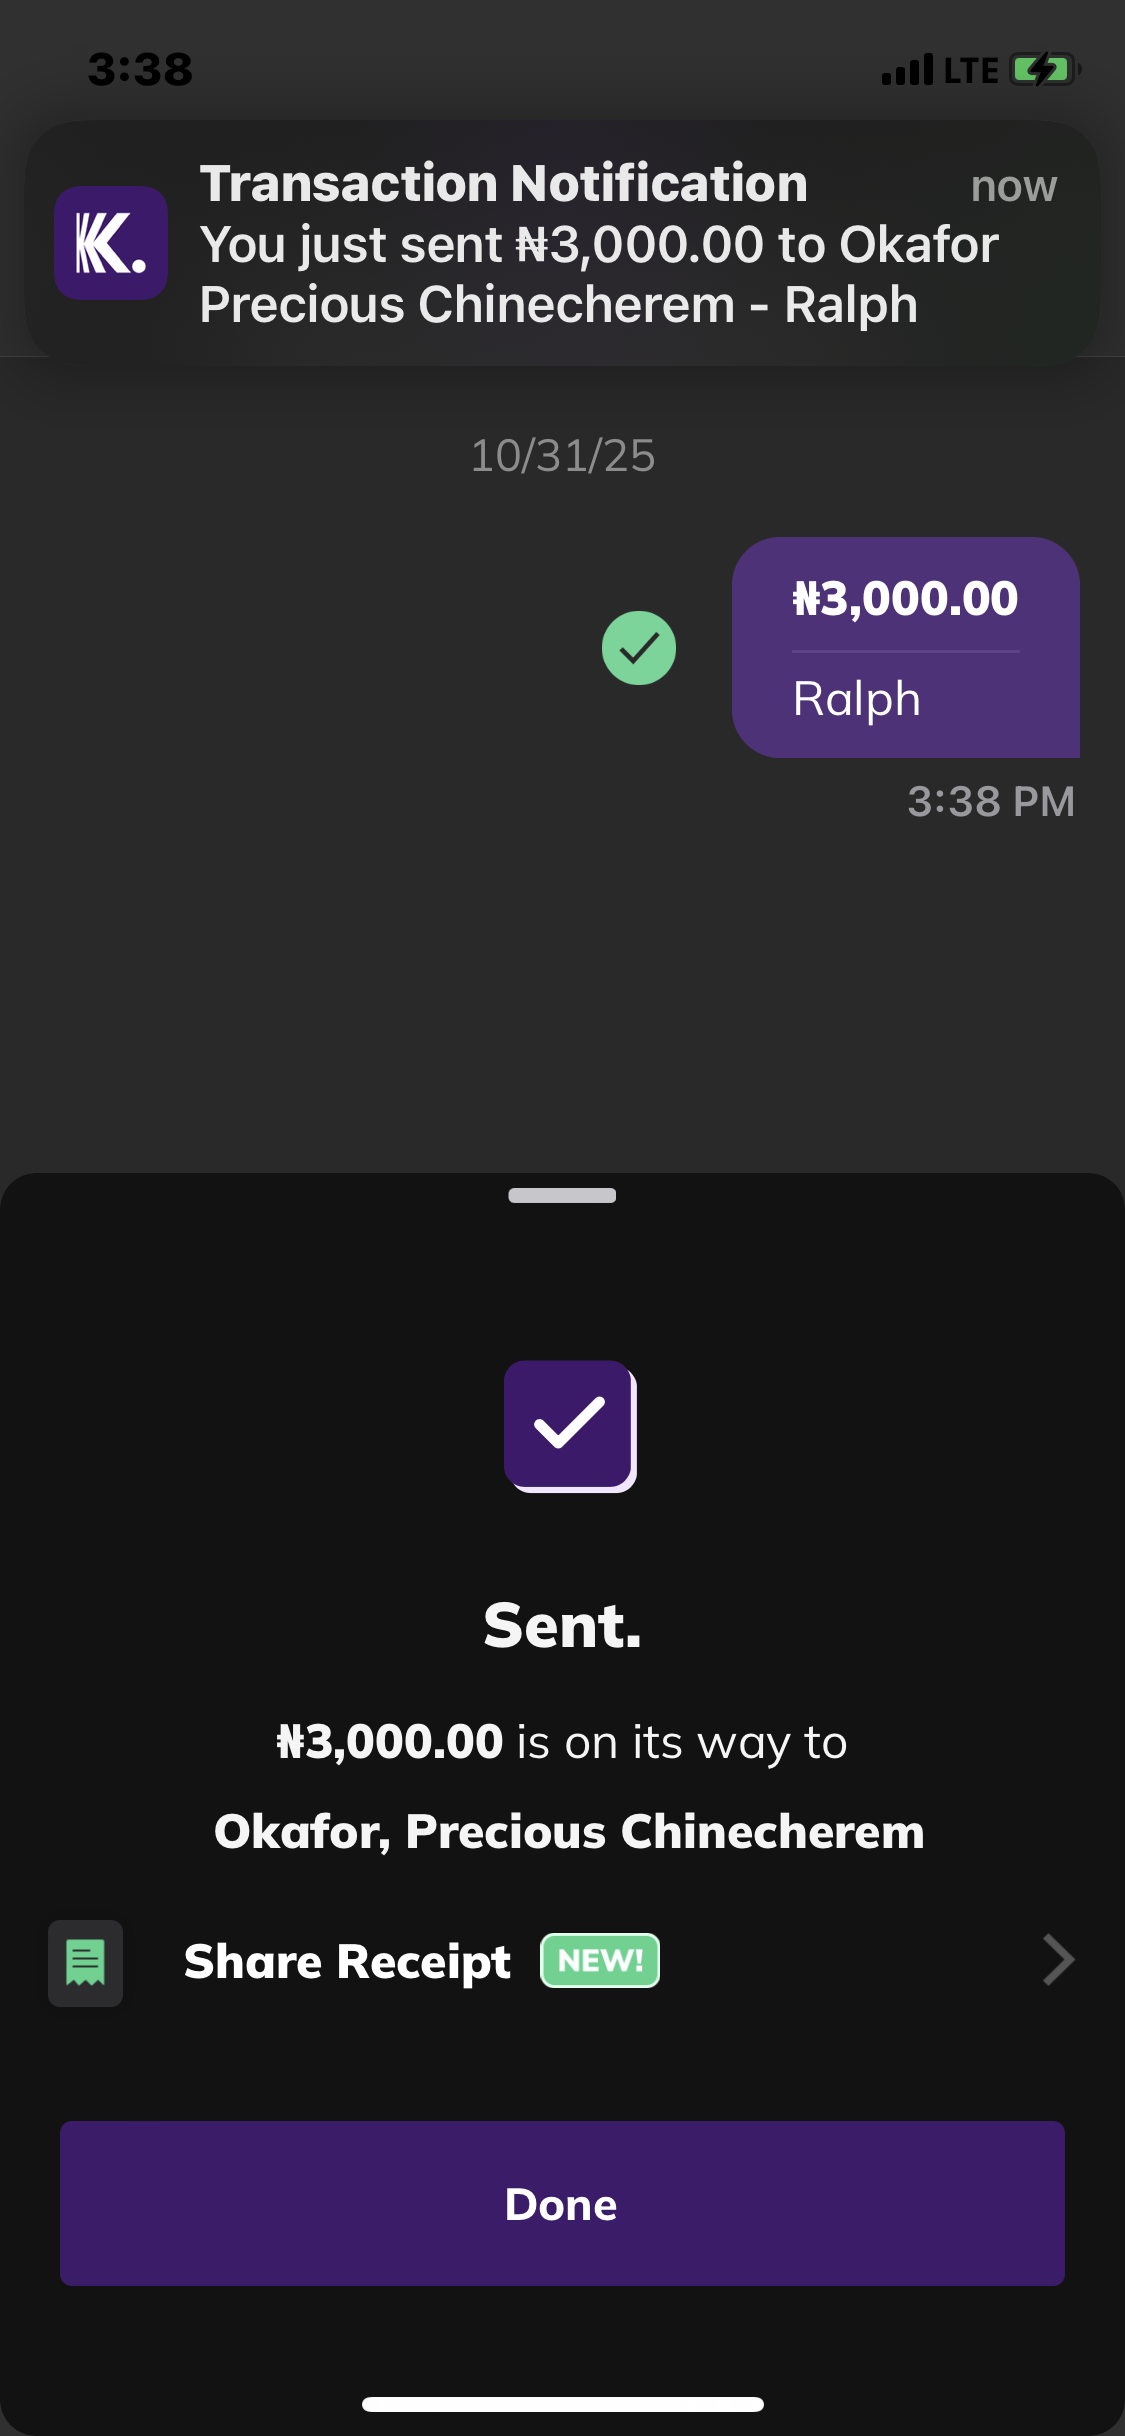Image resolution: width=1125 pixels, height=2436 pixels.
Task: Tap the 3:38 PM message timestamp
Action: (990, 802)
